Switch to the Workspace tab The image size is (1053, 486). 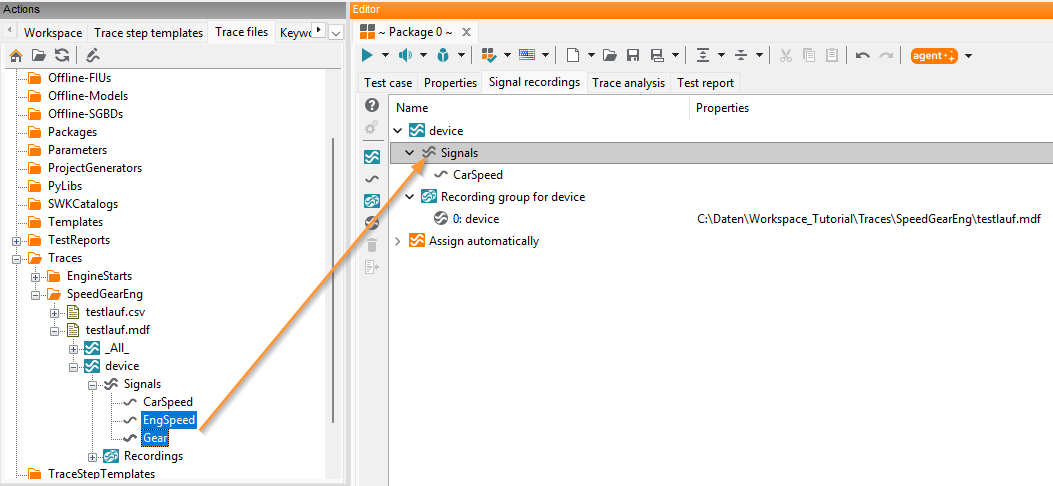53,33
